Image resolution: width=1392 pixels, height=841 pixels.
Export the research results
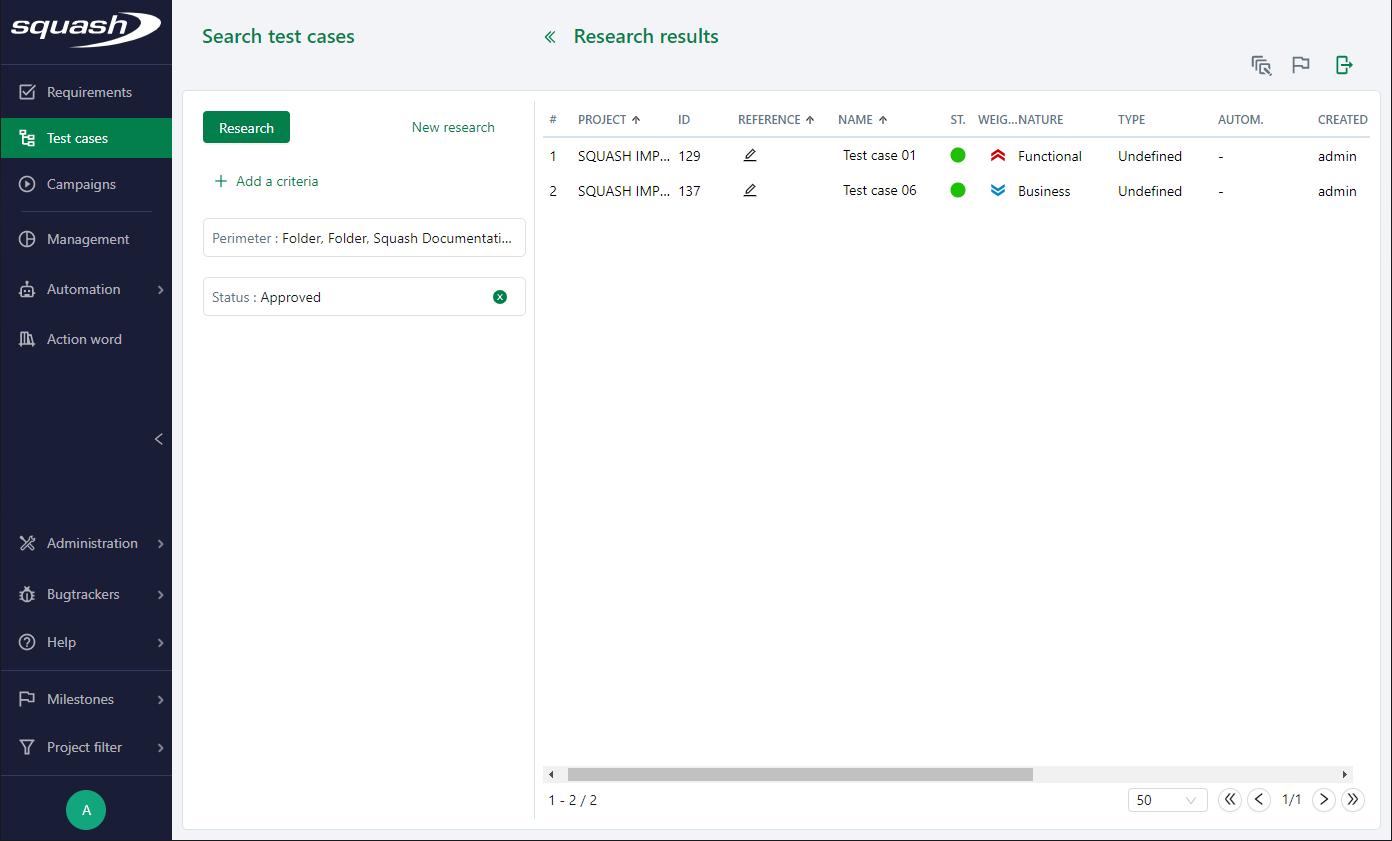(1343, 64)
